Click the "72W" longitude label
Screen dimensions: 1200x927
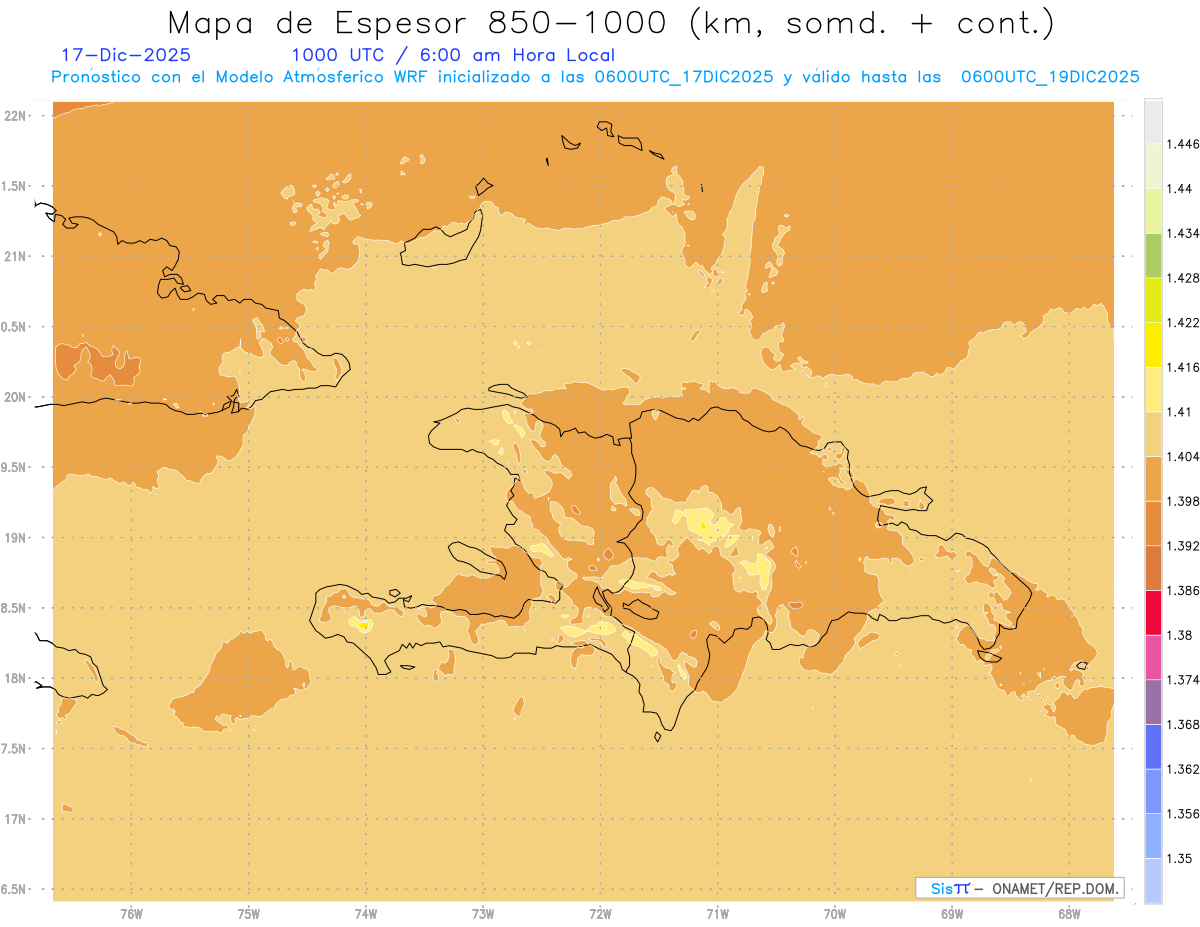tap(601, 914)
